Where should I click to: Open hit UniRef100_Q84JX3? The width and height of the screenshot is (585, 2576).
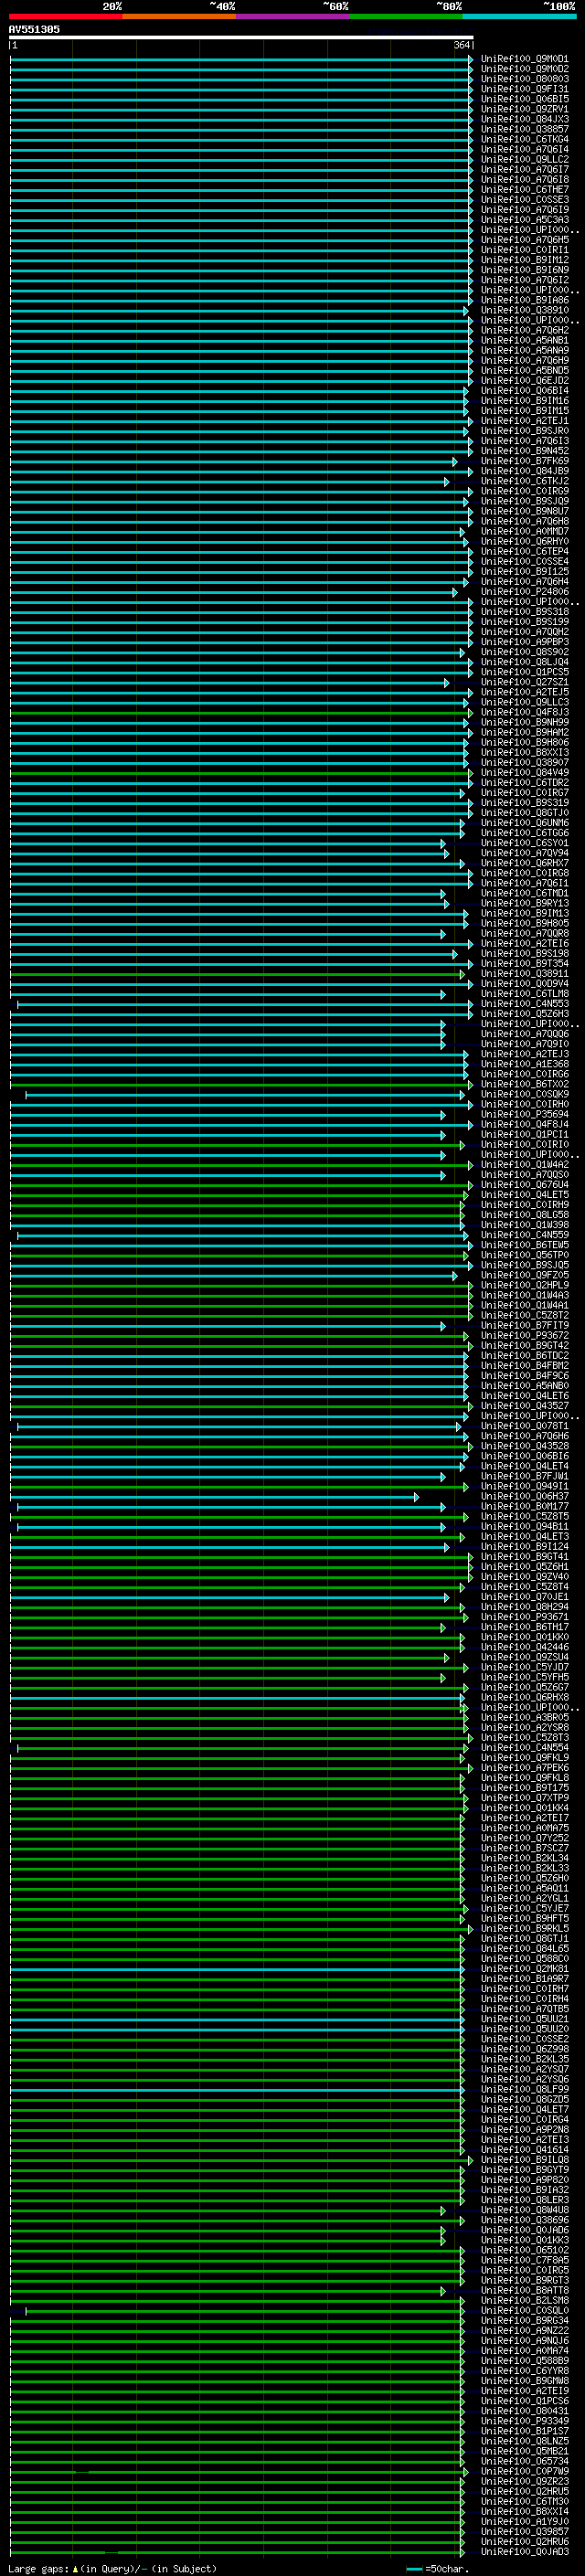[x=525, y=119]
